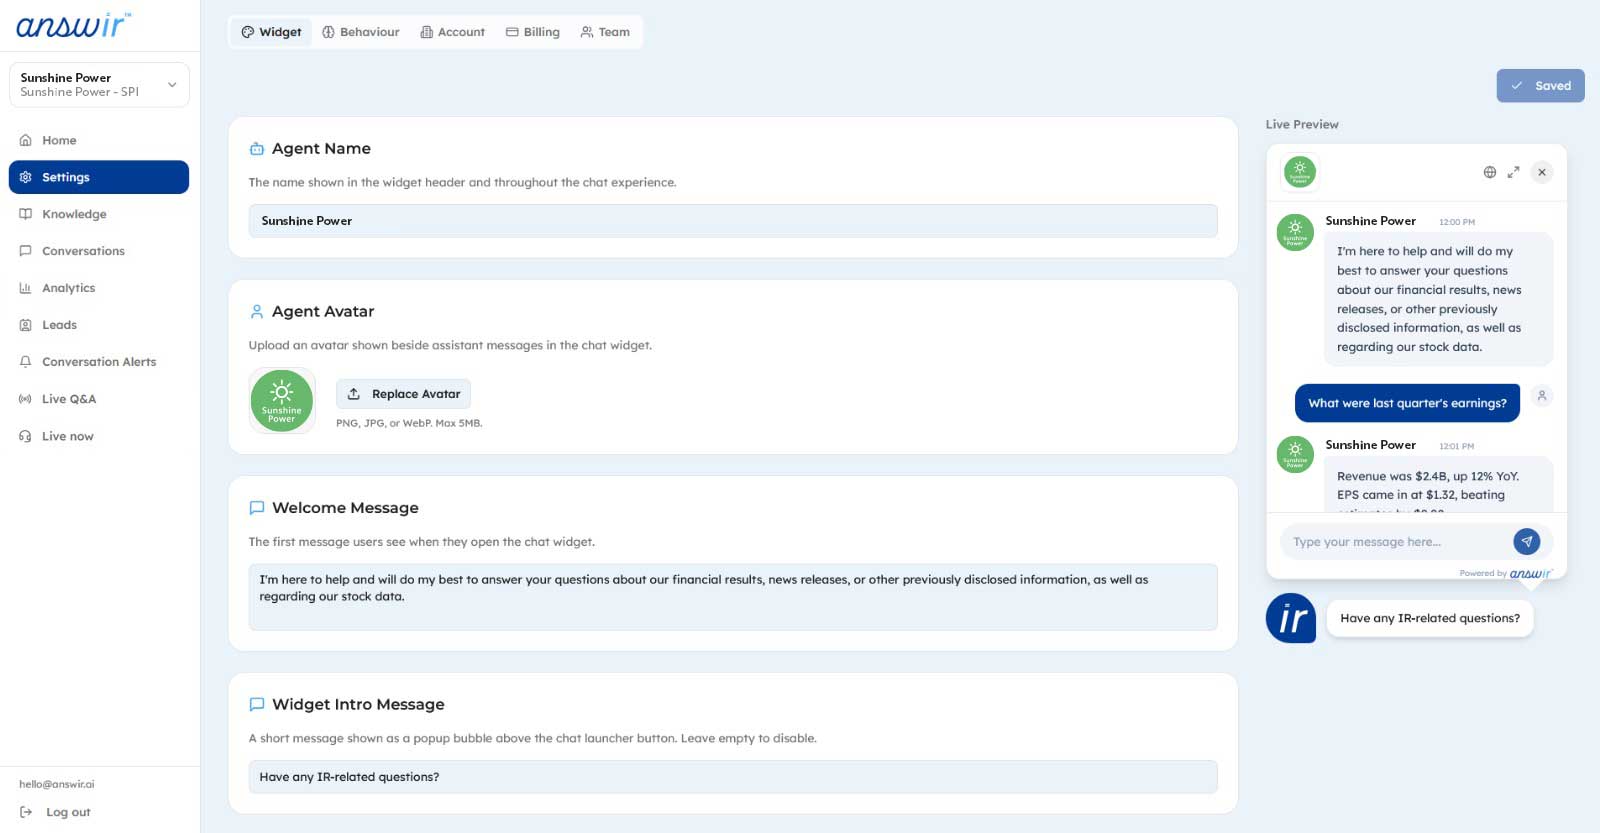The width and height of the screenshot is (1600, 833).
Task: Click the Log out arrow icon
Action: pyautogui.click(x=26, y=812)
